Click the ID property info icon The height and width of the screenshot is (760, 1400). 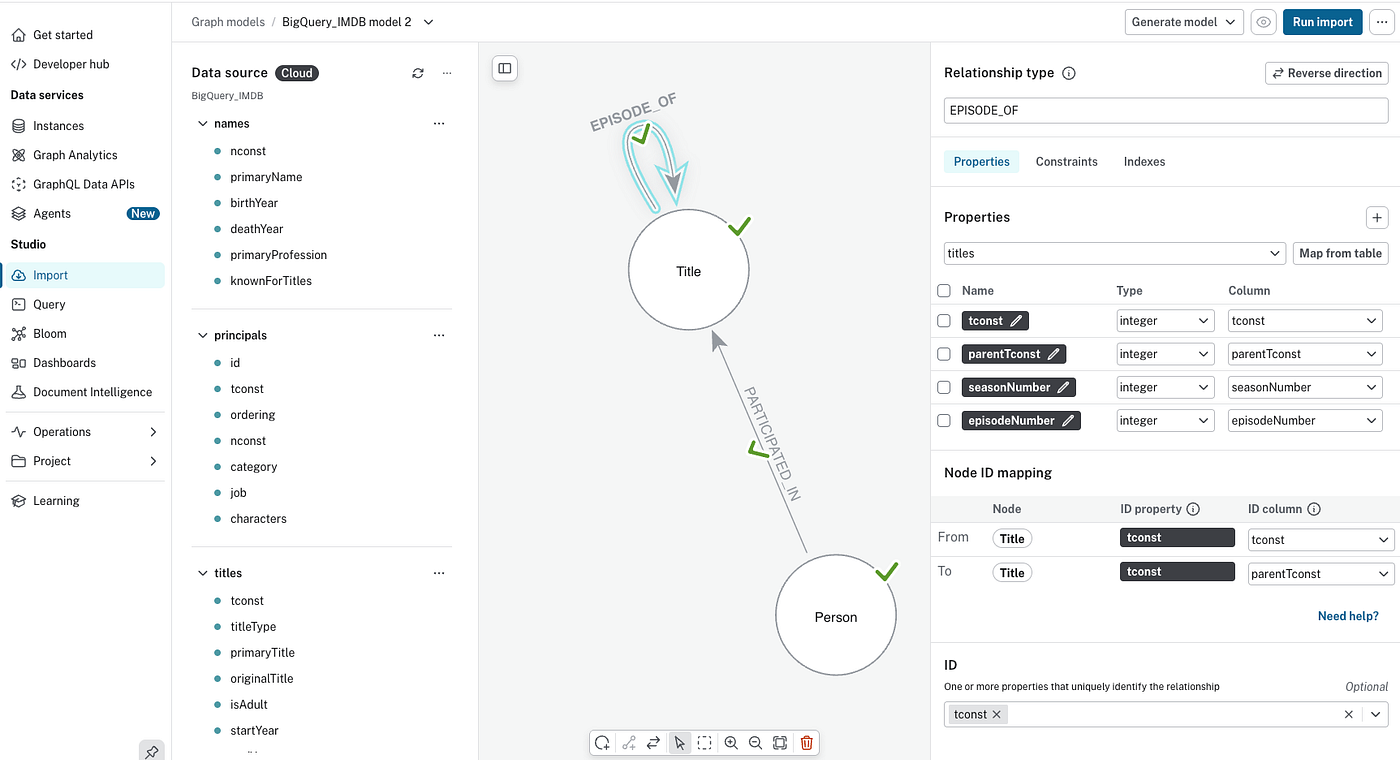(1194, 509)
